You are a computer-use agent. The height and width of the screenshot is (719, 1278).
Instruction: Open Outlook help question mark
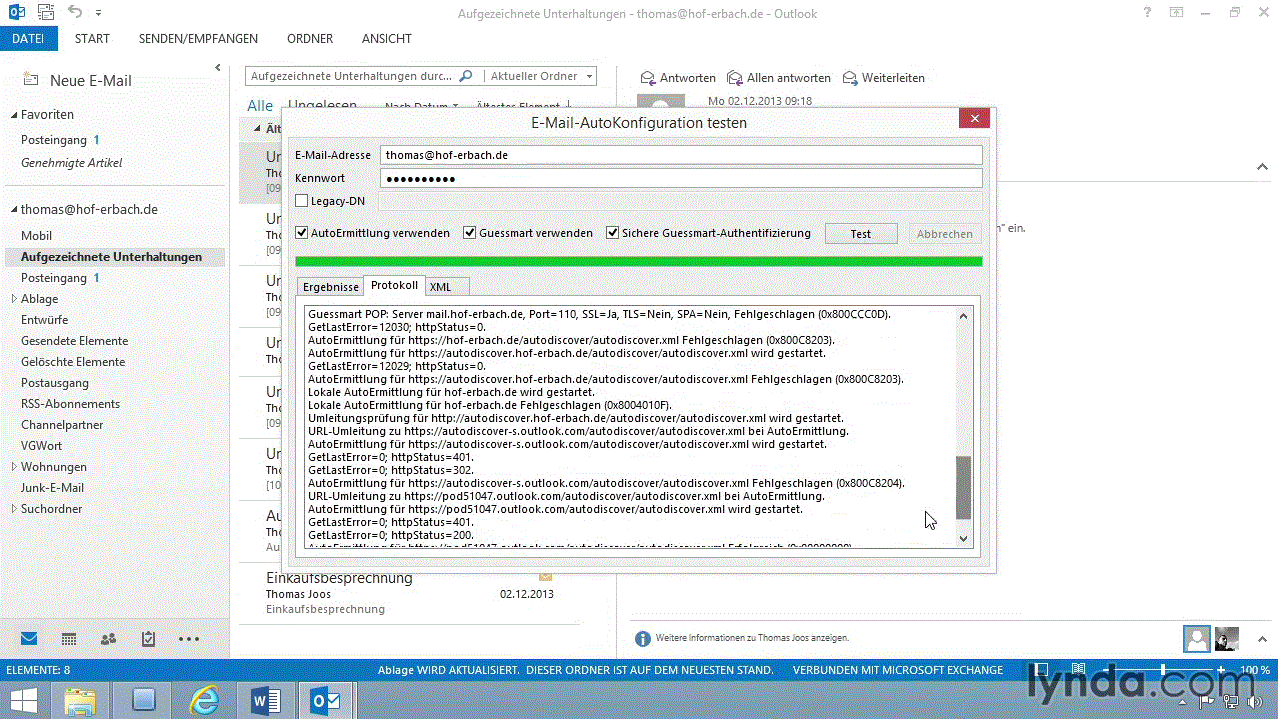(x=1147, y=13)
